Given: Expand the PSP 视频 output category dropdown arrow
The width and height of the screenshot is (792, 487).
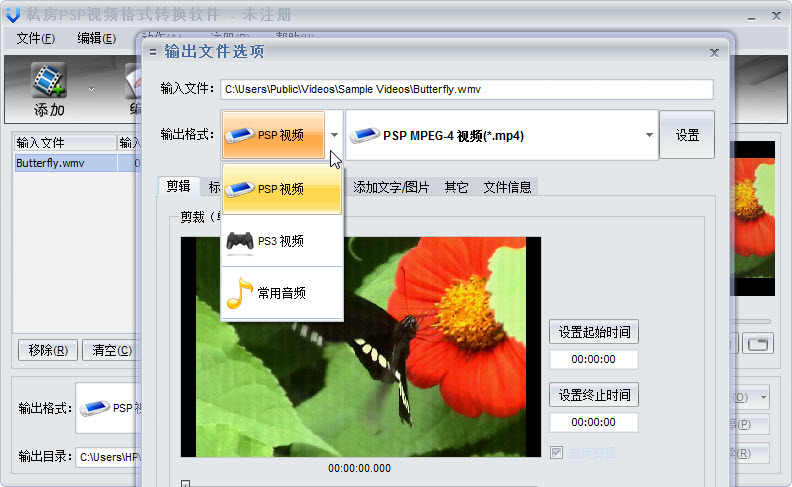Looking at the screenshot, I should tap(334, 135).
